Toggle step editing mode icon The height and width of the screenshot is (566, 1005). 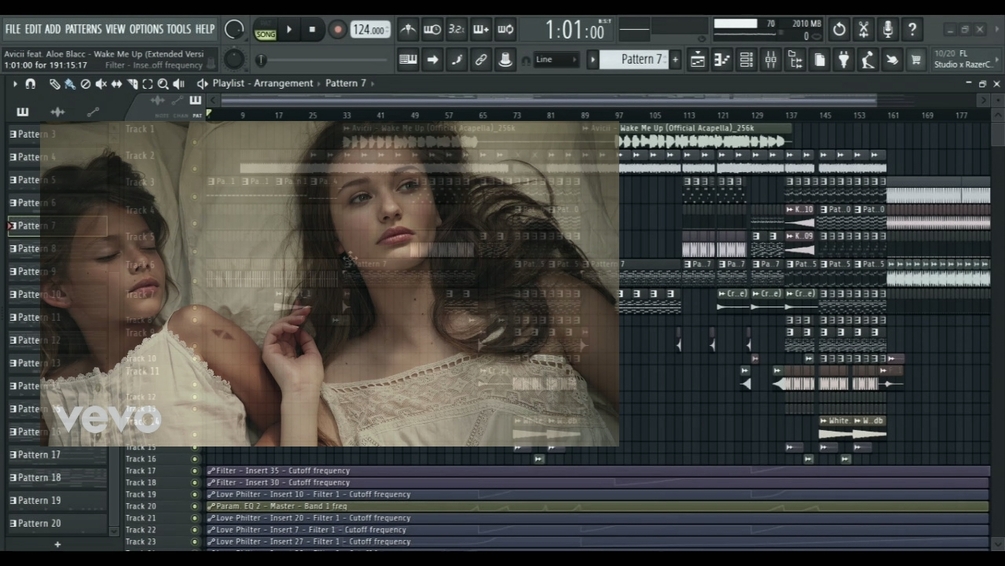pyautogui.click(x=456, y=60)
